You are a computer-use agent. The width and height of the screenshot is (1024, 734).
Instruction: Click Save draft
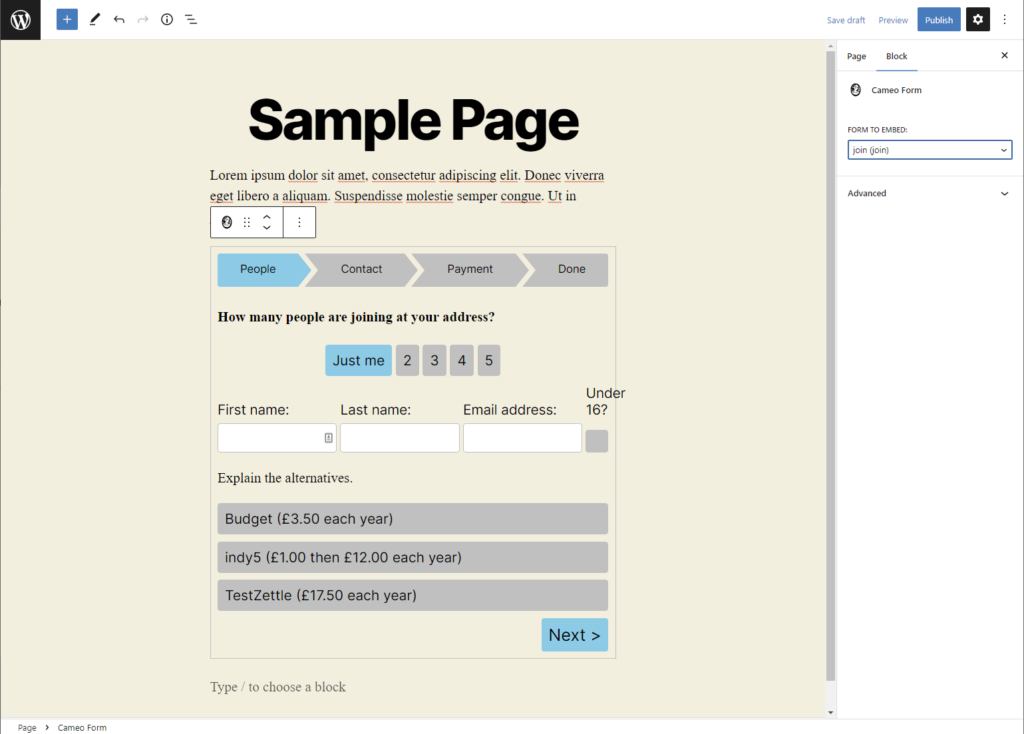click(846, 20)
